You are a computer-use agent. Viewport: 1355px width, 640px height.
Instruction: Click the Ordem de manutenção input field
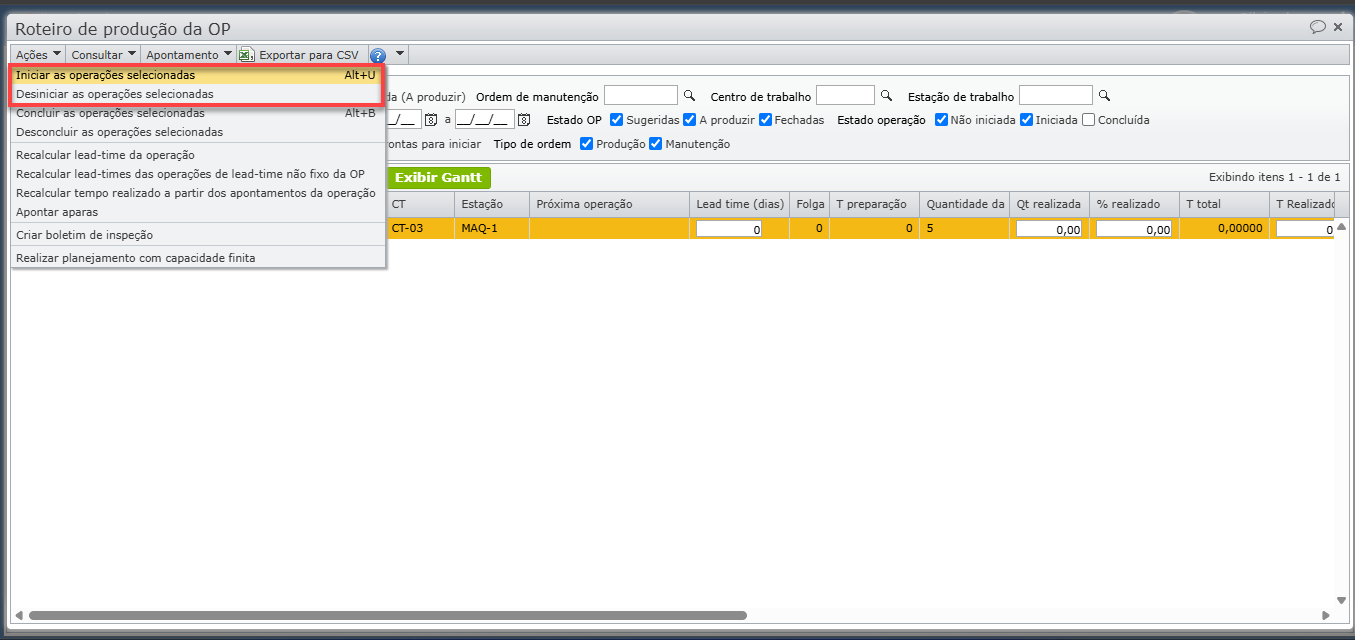pyautogui.click(x=641, y=96)
